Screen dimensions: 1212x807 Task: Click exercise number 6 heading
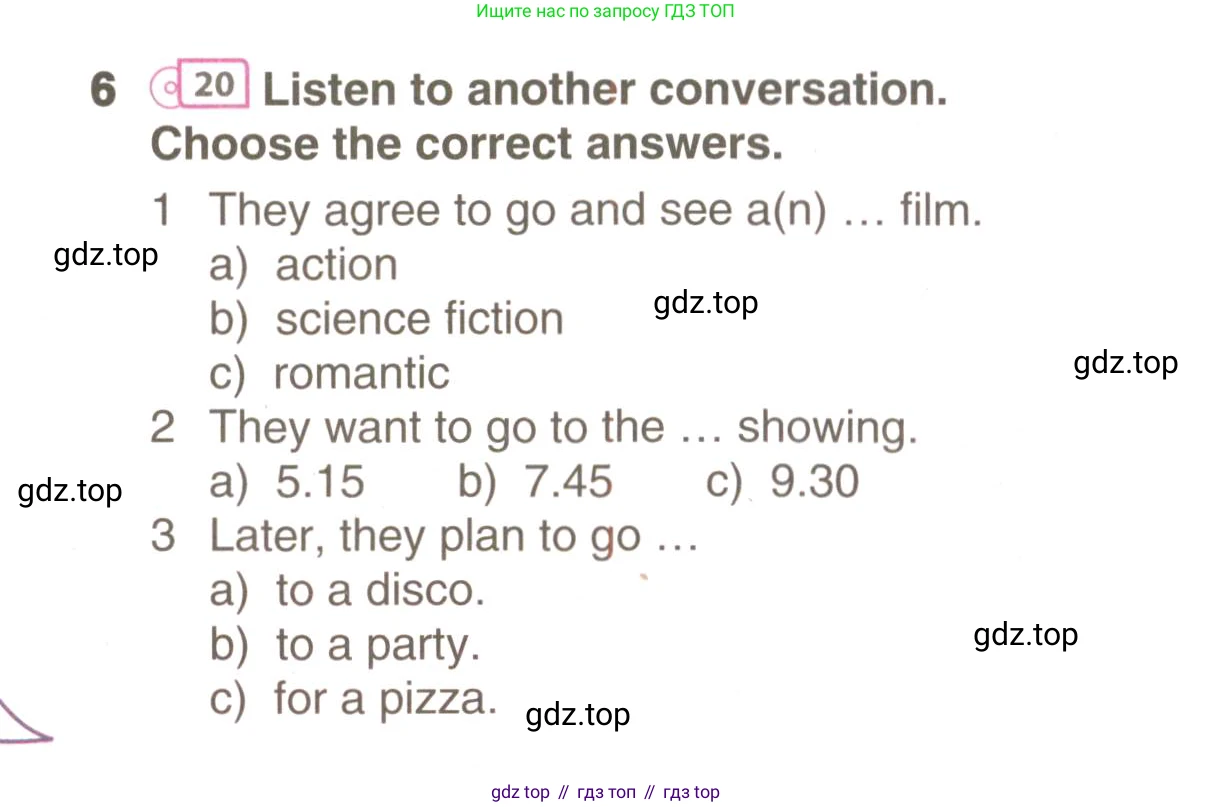(104, 90)
